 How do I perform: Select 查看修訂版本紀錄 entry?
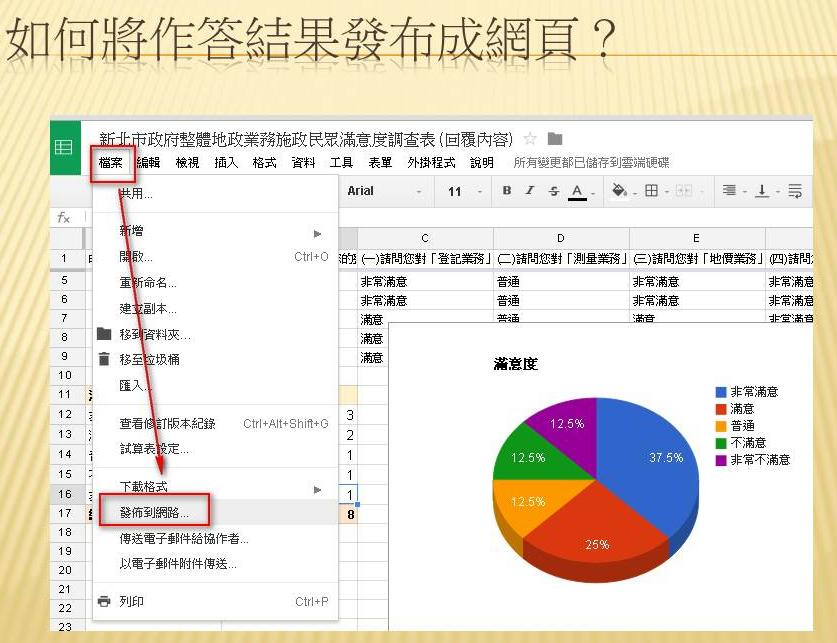point(216,424)
